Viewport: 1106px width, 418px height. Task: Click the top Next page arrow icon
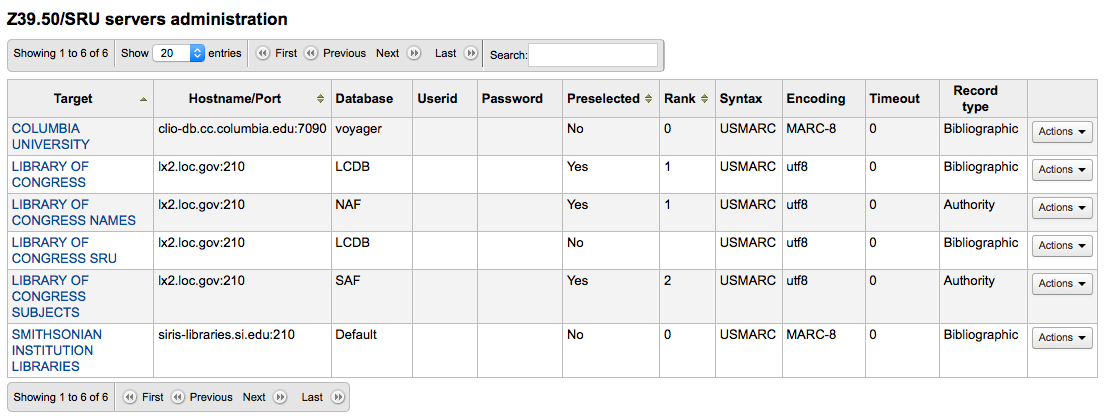coord(414,54)
